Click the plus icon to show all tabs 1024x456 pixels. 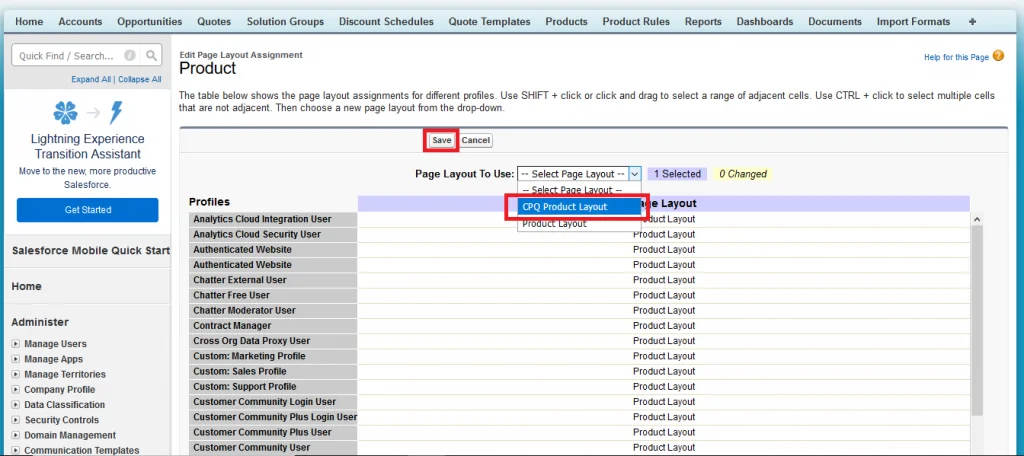[x=972, y=21]
